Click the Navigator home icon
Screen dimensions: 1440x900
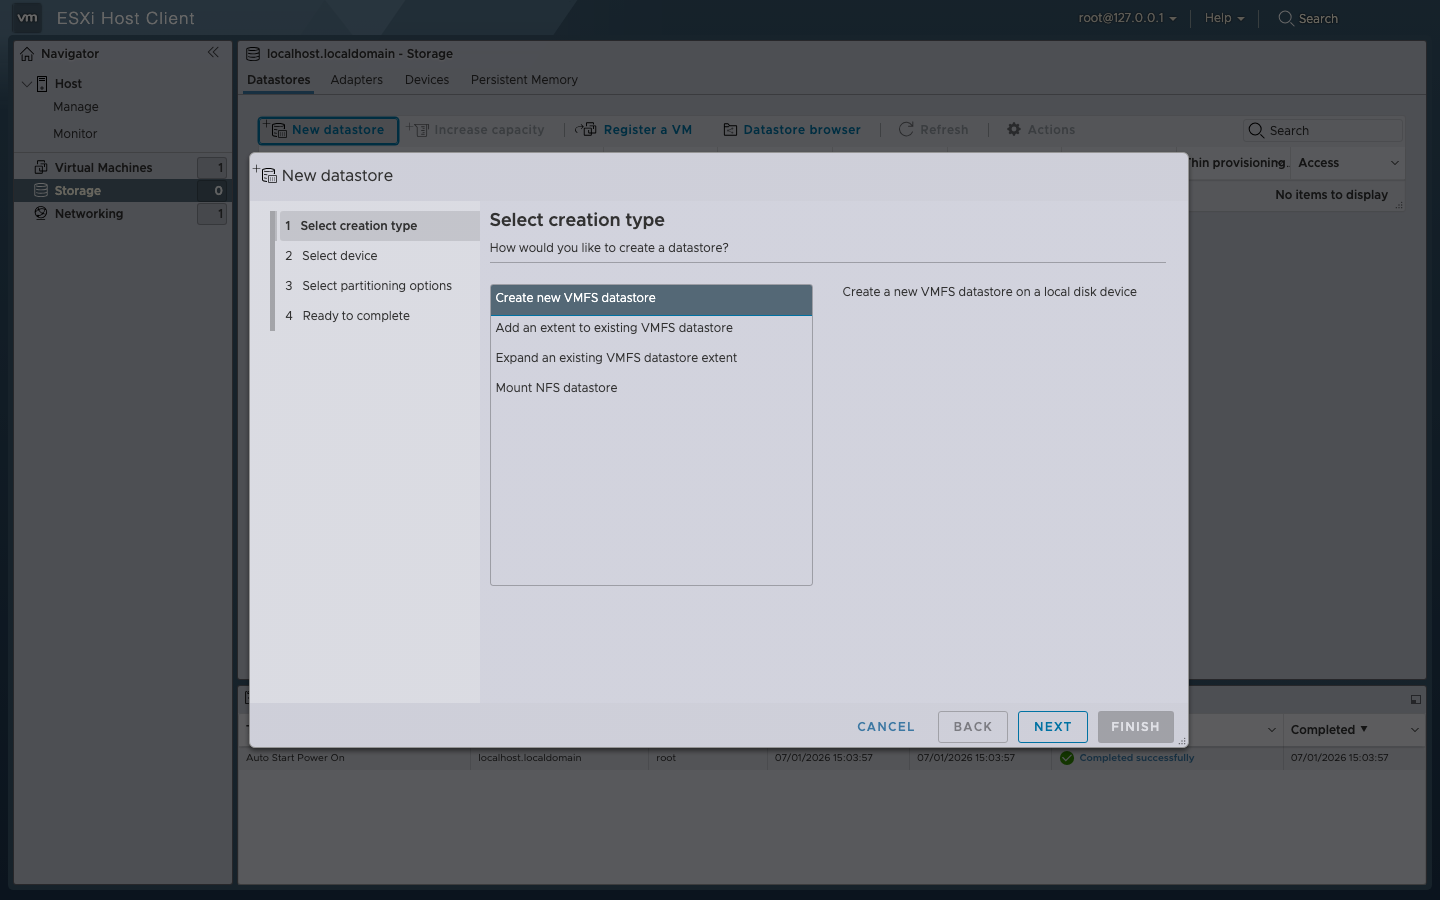pos(27,54)
